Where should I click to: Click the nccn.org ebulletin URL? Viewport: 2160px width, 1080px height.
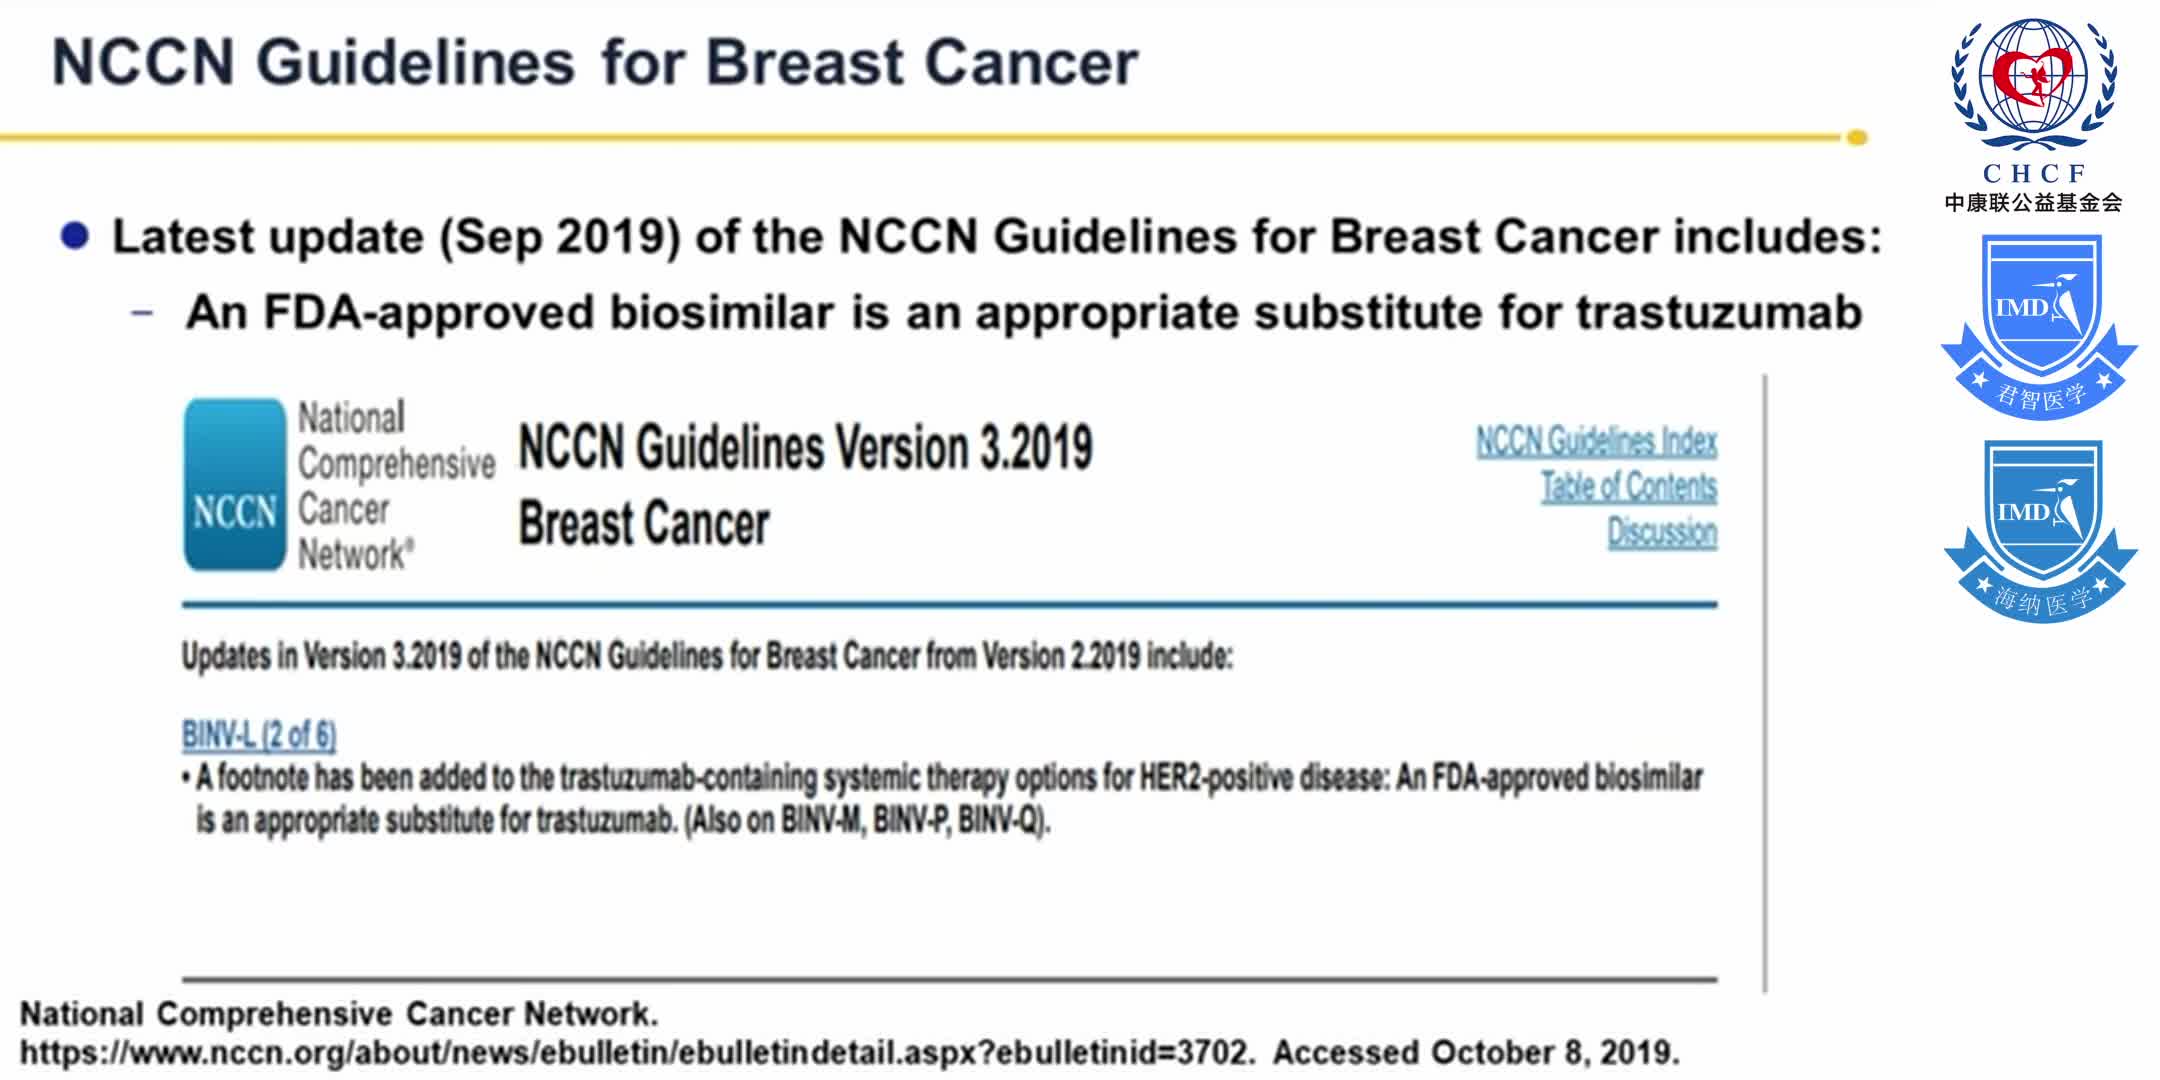tap(636, 1052)
